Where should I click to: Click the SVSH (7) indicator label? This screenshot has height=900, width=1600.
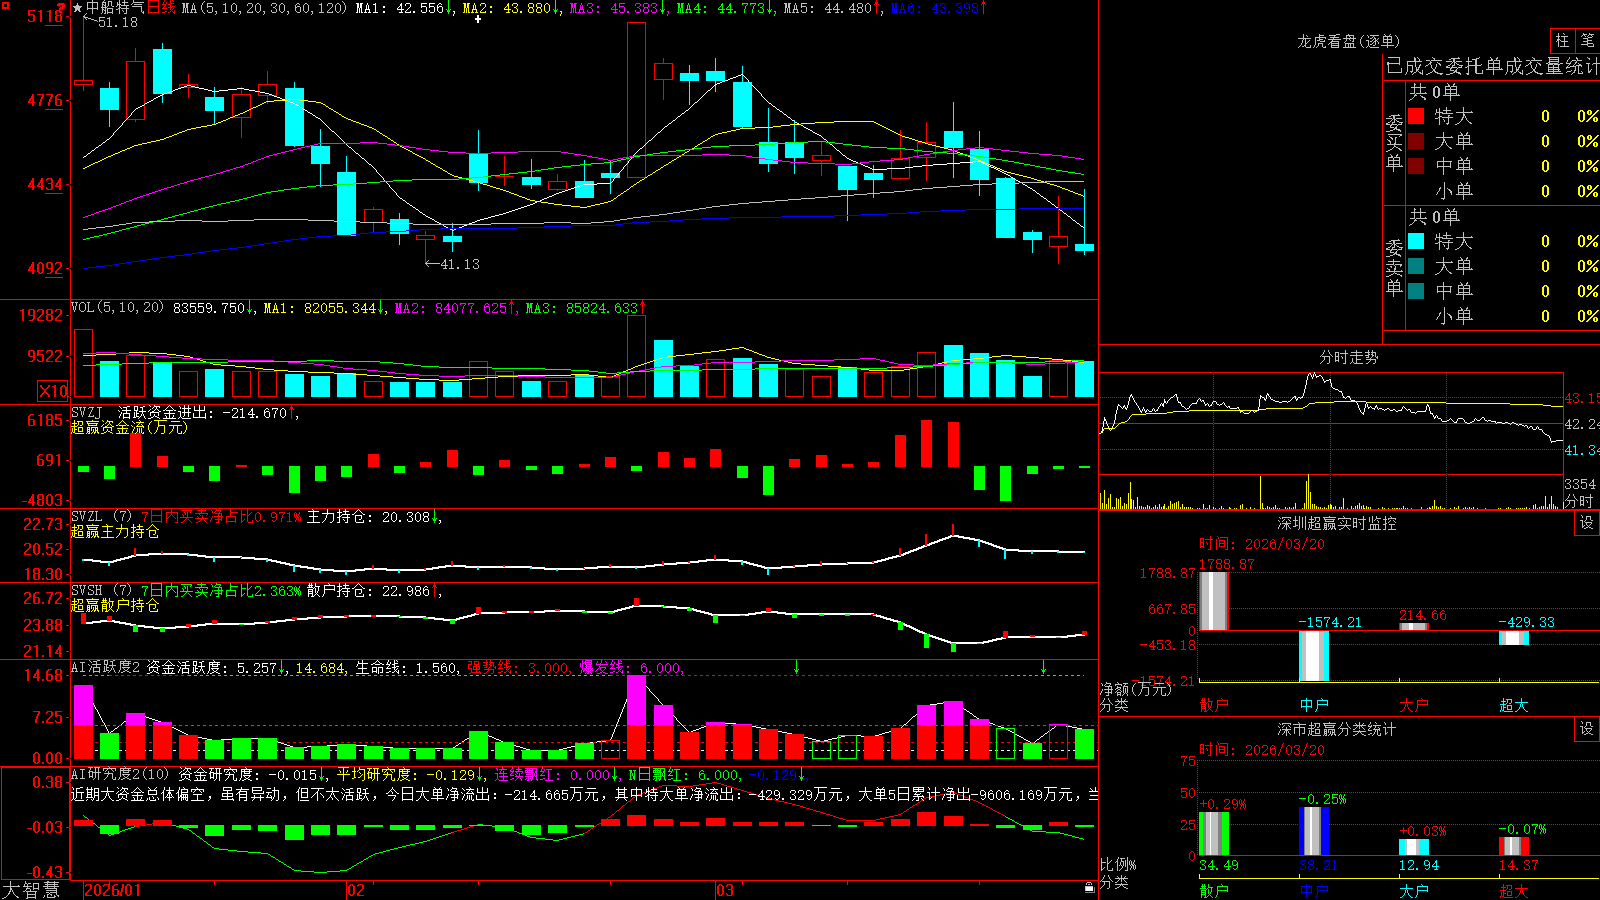click(101, 591)
